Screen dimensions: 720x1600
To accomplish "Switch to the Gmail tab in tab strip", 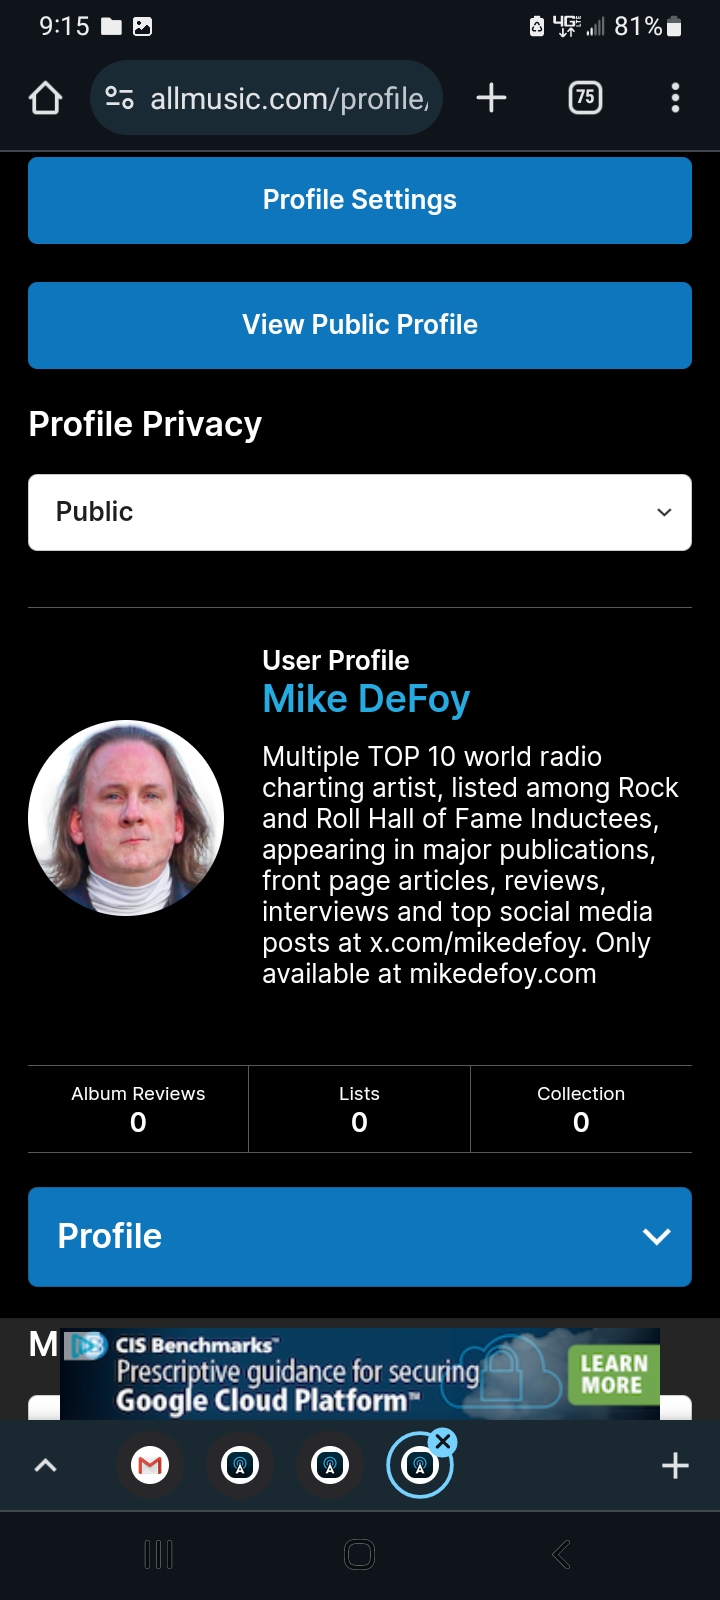I will (150, 1466).
